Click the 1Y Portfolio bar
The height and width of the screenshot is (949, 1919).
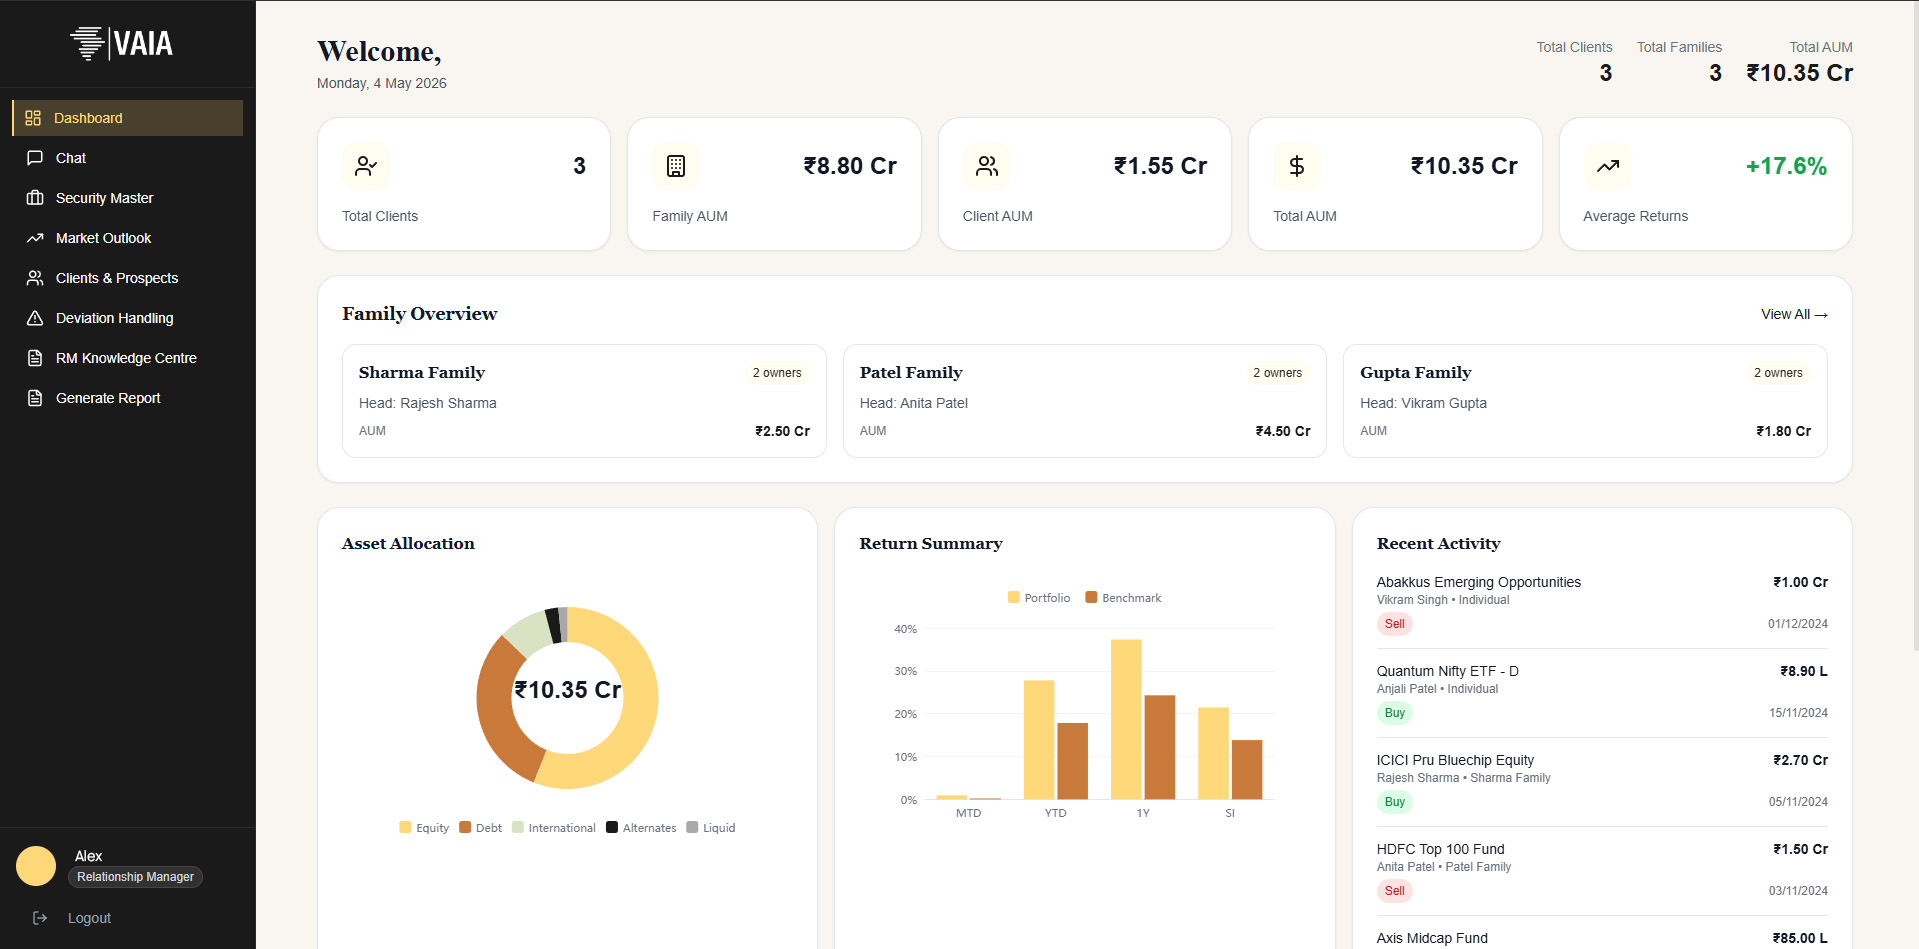[x=1126, y=719]
